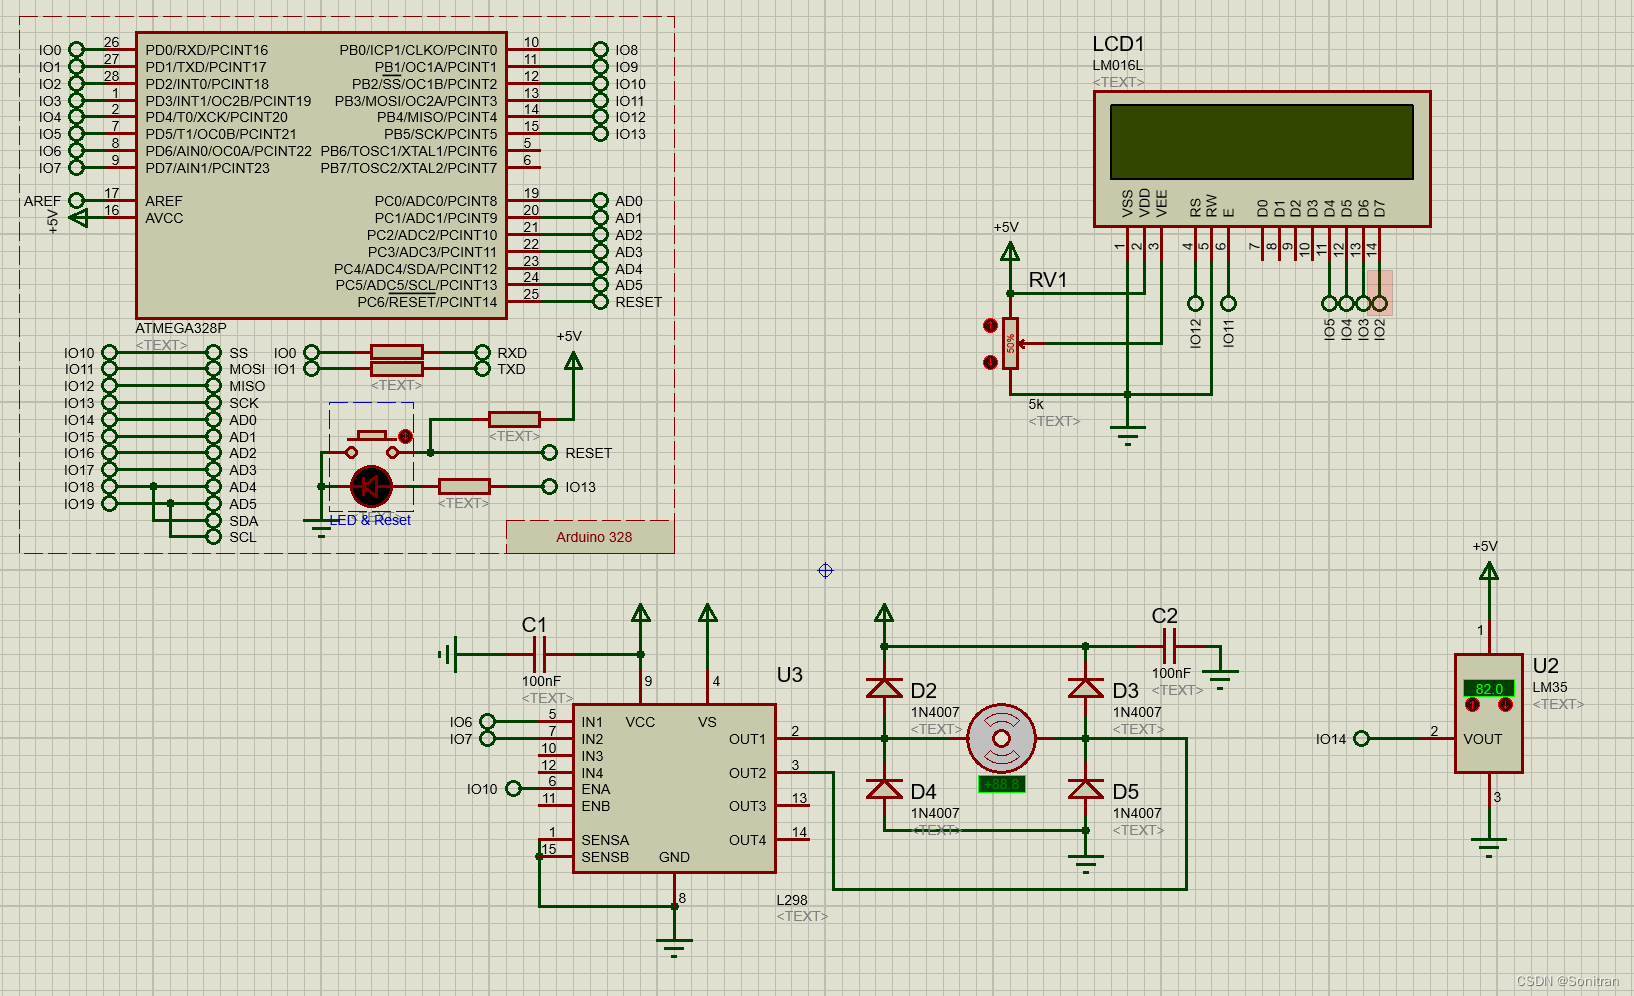The width and height of the screenshot is (1634, 996).
Task: Select diode D2 symbol
Action: tap(884, 687)
